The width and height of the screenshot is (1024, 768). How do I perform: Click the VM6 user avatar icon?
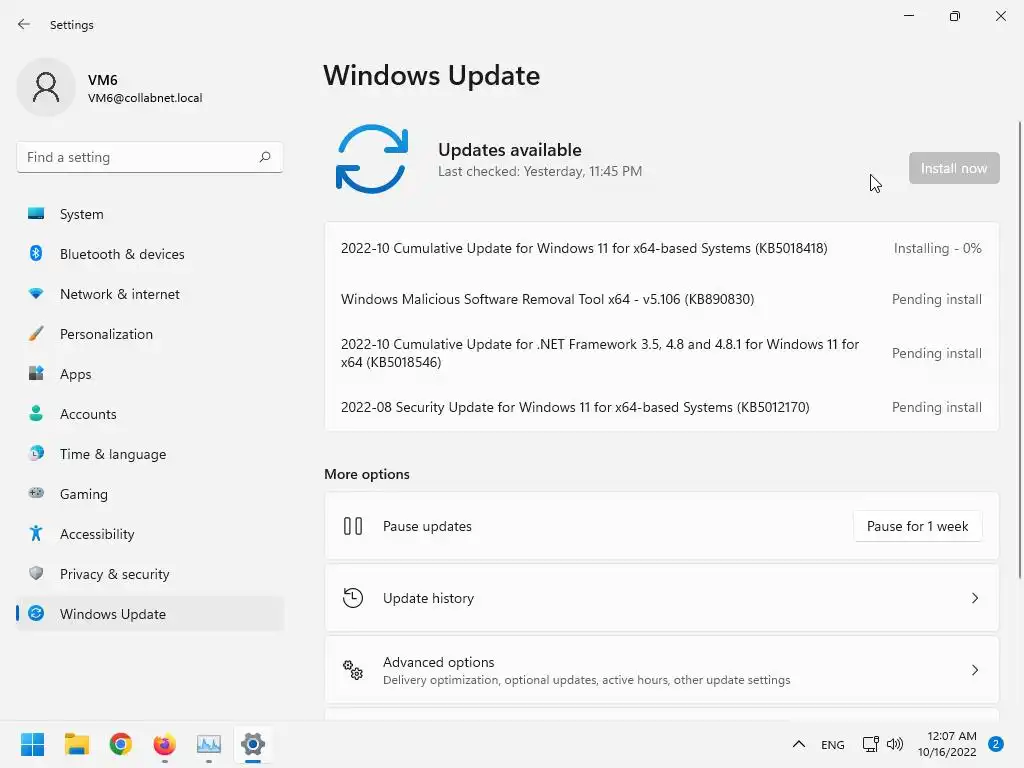click(46, 87)
